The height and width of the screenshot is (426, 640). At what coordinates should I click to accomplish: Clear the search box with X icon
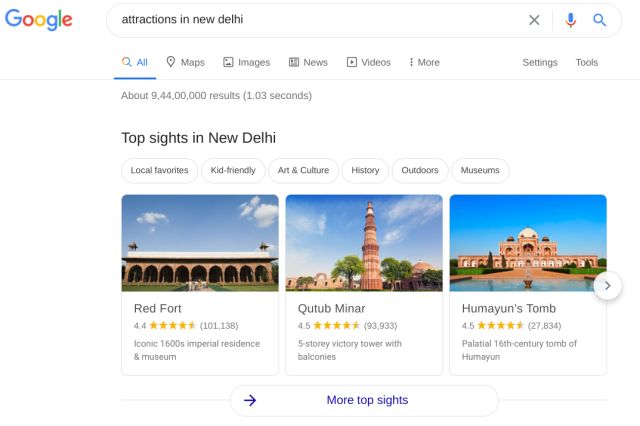pos(534,20)
